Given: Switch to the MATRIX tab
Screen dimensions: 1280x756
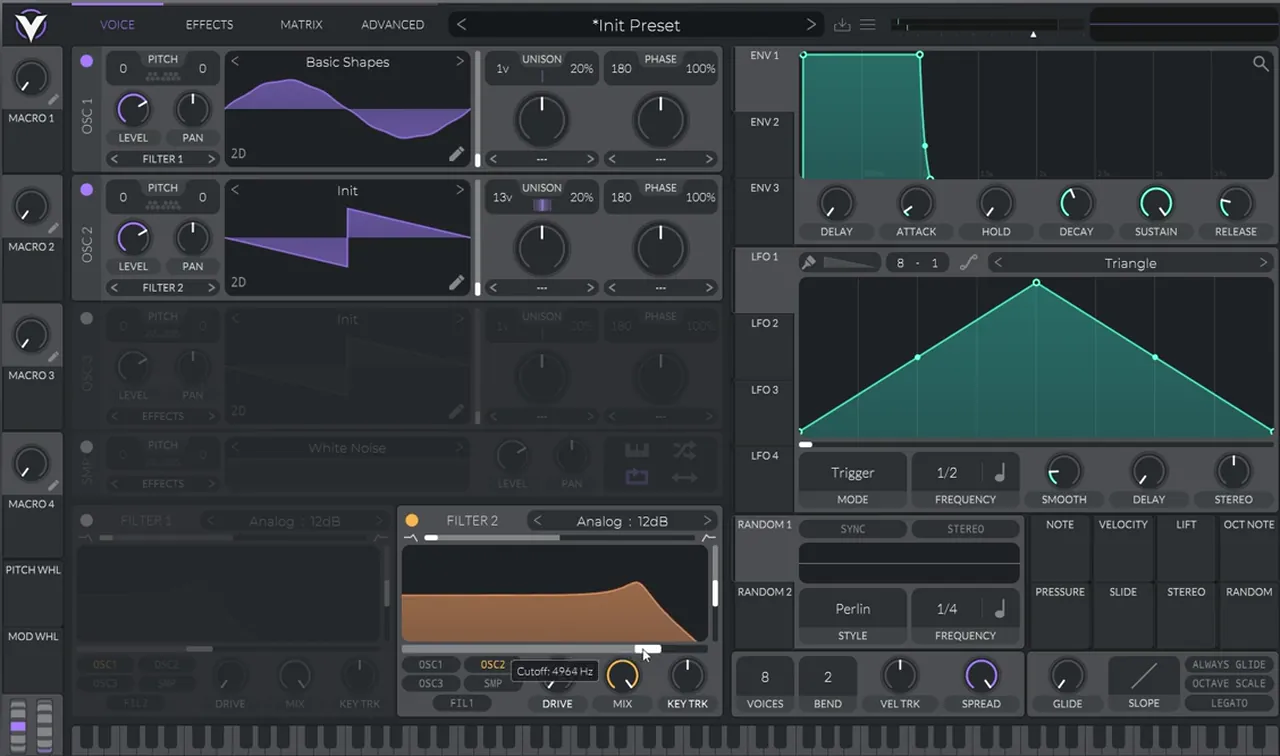Looking at the screenshot, I should pyautogui.click(x=301, y=24).
